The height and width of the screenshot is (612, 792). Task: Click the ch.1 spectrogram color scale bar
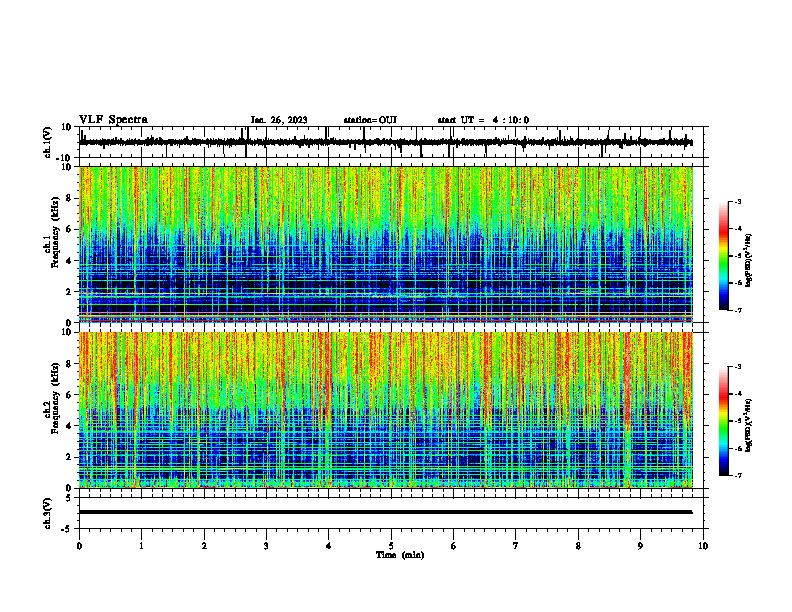[x=724, y=256]
